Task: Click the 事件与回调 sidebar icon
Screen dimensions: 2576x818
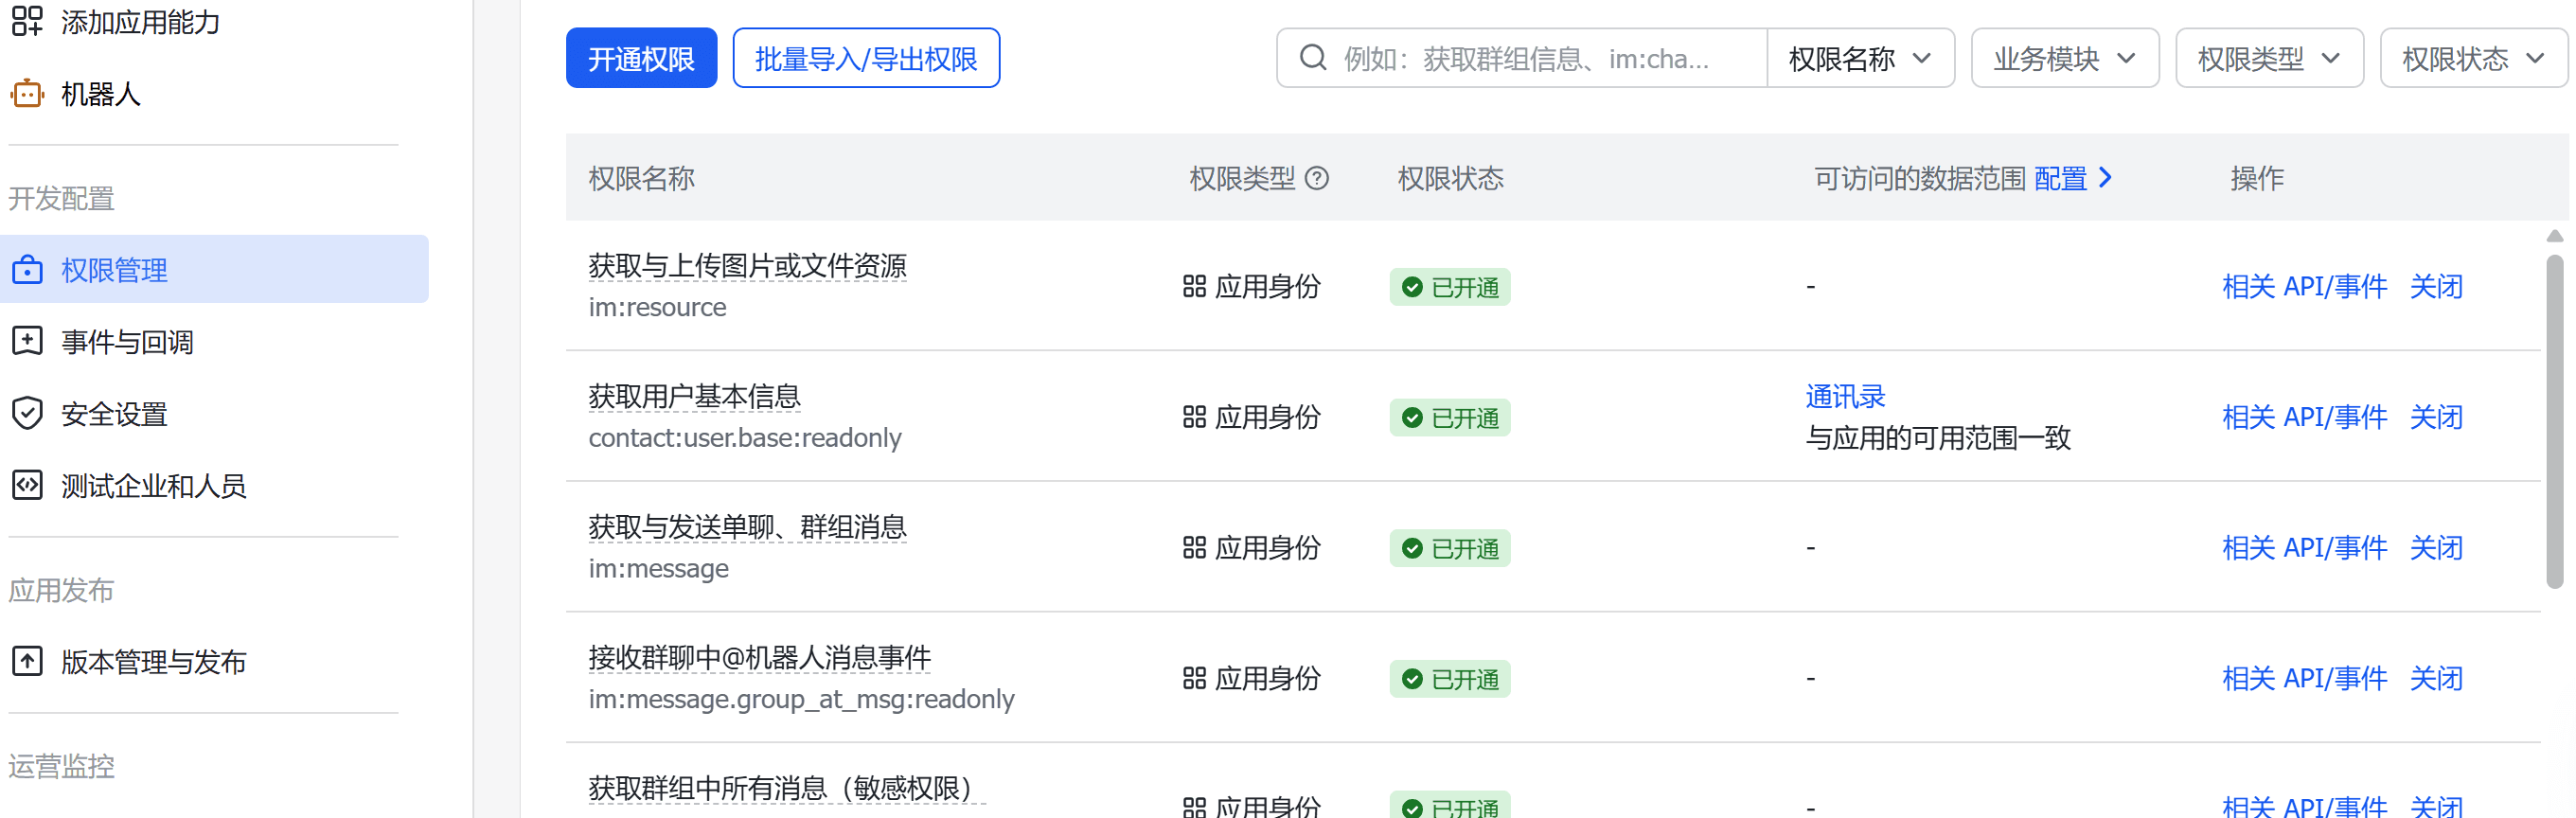Action: pos(27,341)
